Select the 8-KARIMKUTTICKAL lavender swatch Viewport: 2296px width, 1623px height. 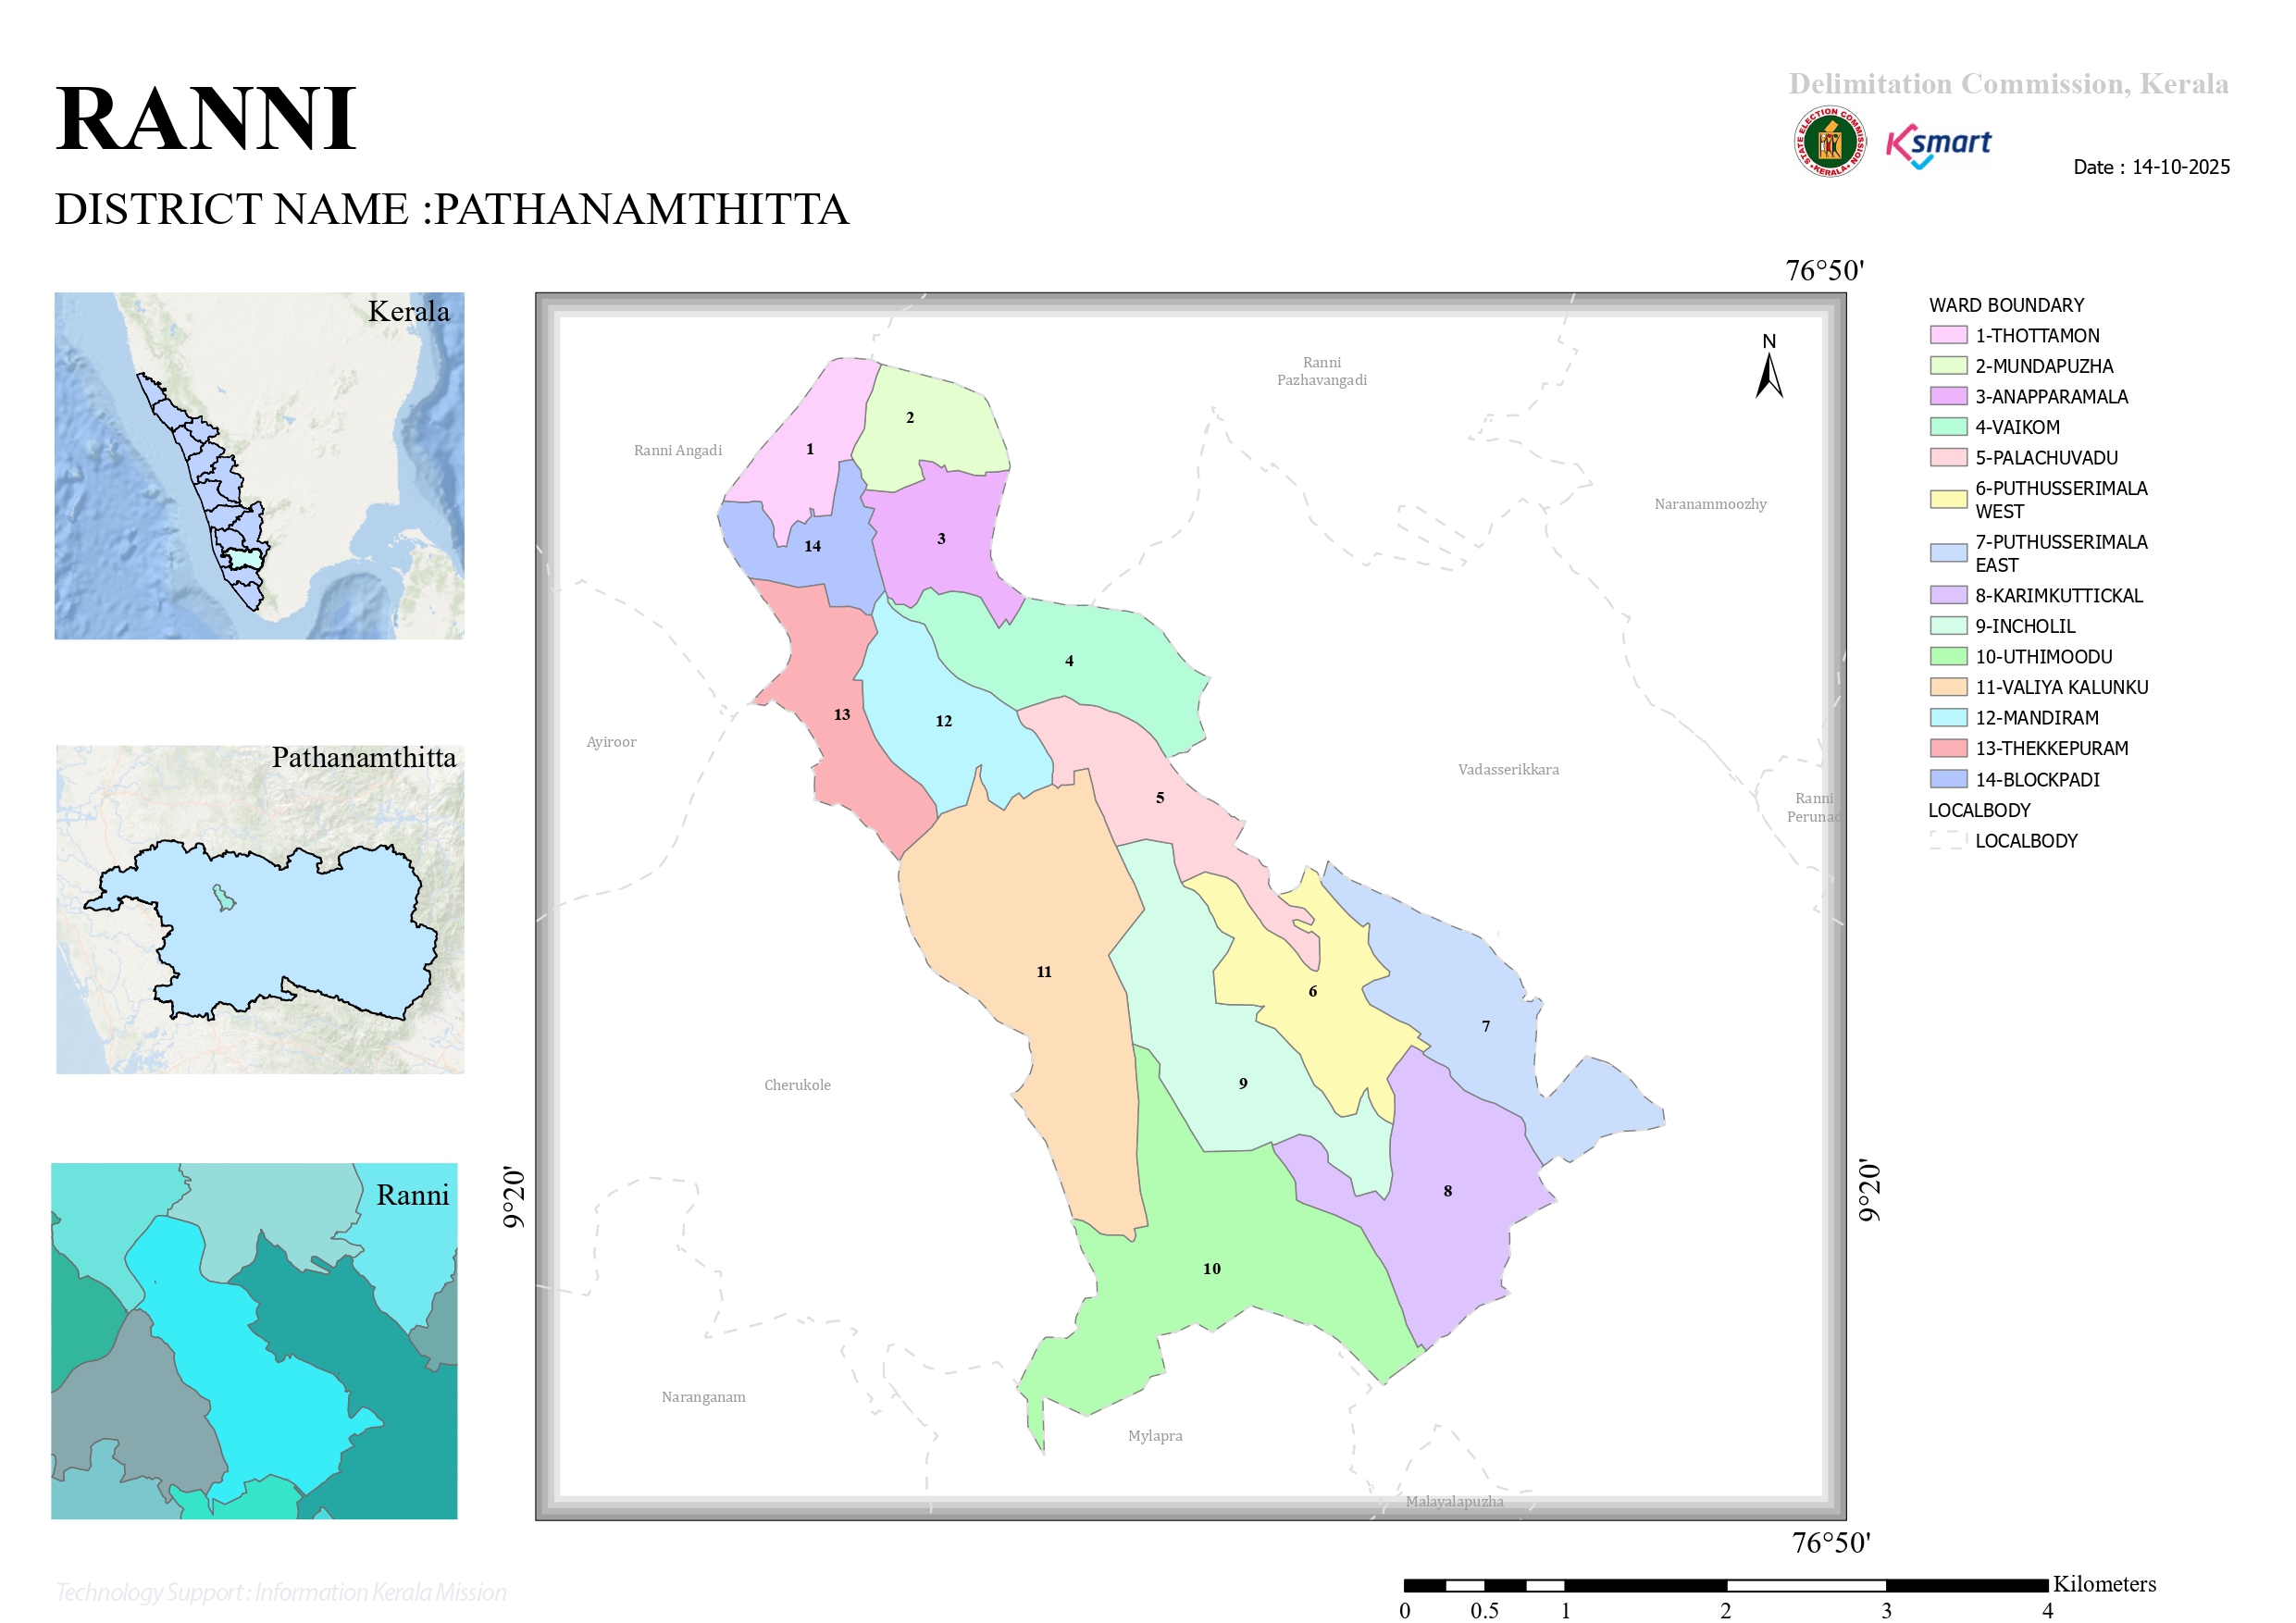point(1948,595)
